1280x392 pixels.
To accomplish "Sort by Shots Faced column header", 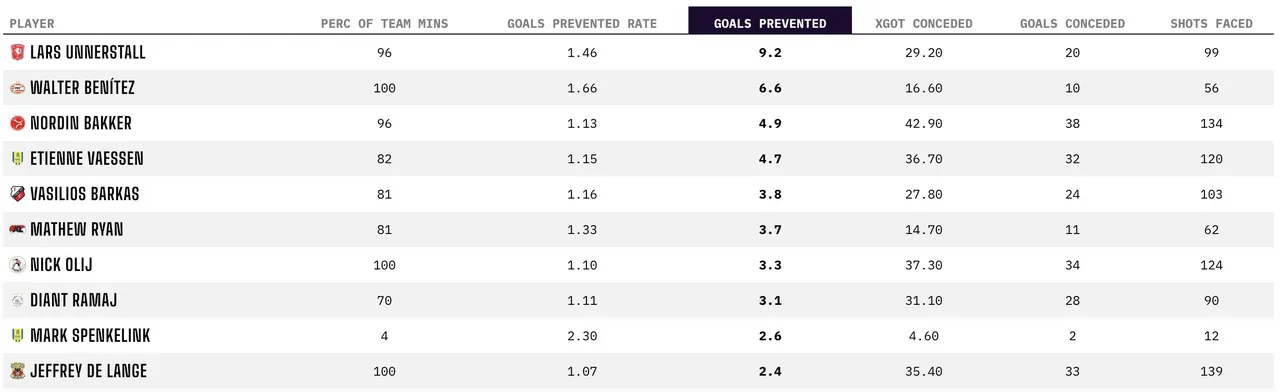I will coord(1211,23).
